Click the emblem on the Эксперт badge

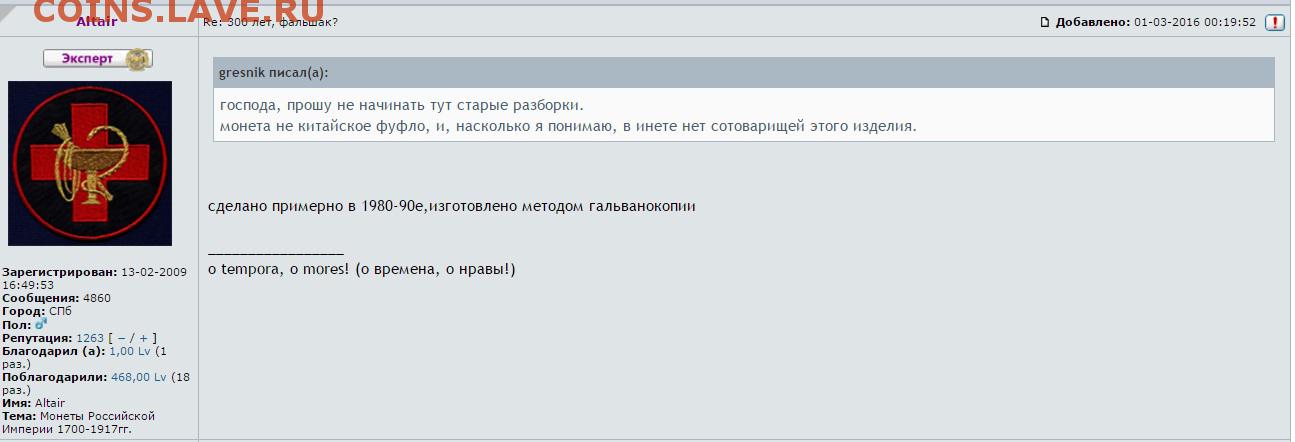click(138, 59)
